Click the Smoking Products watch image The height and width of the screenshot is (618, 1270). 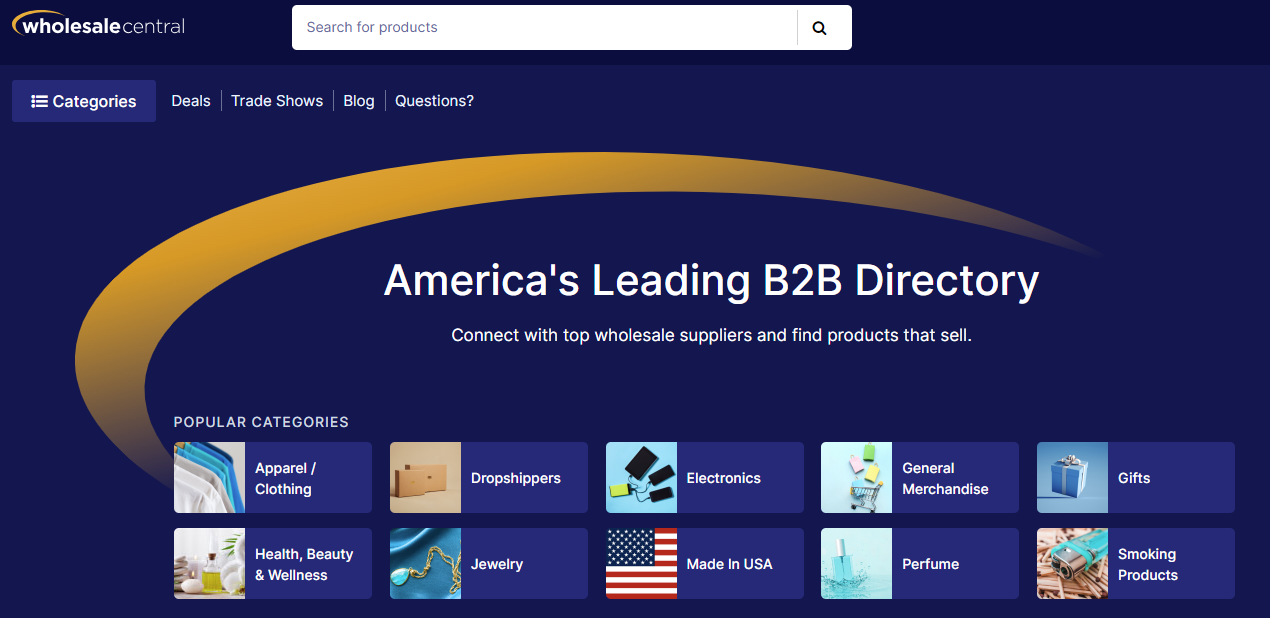1072,563
